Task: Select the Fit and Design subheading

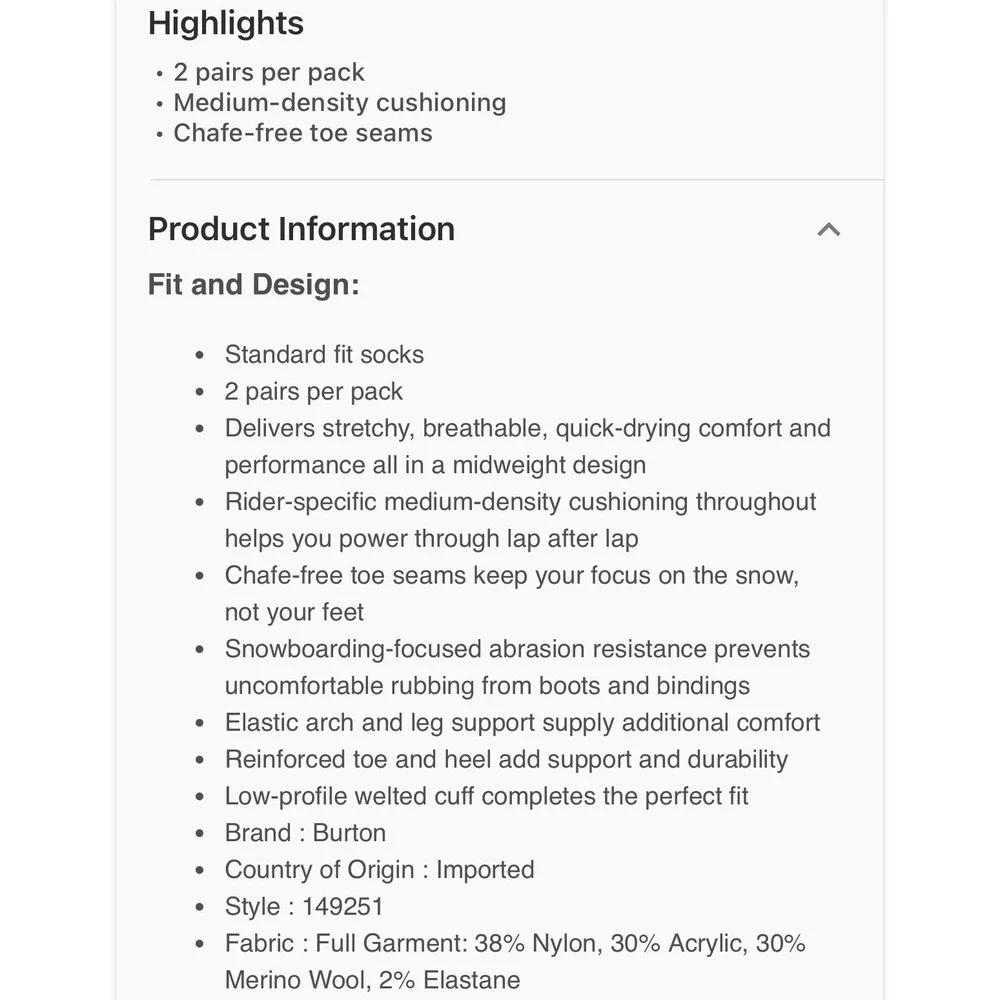Action: pos(254,284)
